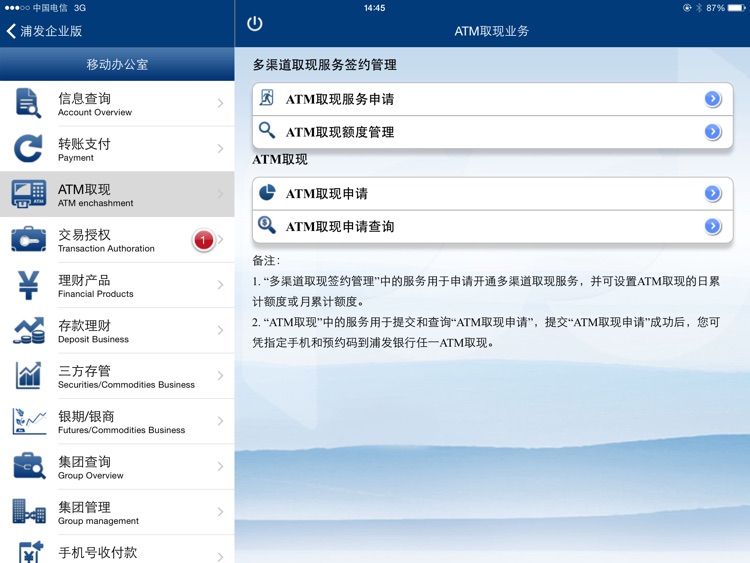
Task: Click the pie chart icon beside ATM取现申请
Action: (267, 192)
